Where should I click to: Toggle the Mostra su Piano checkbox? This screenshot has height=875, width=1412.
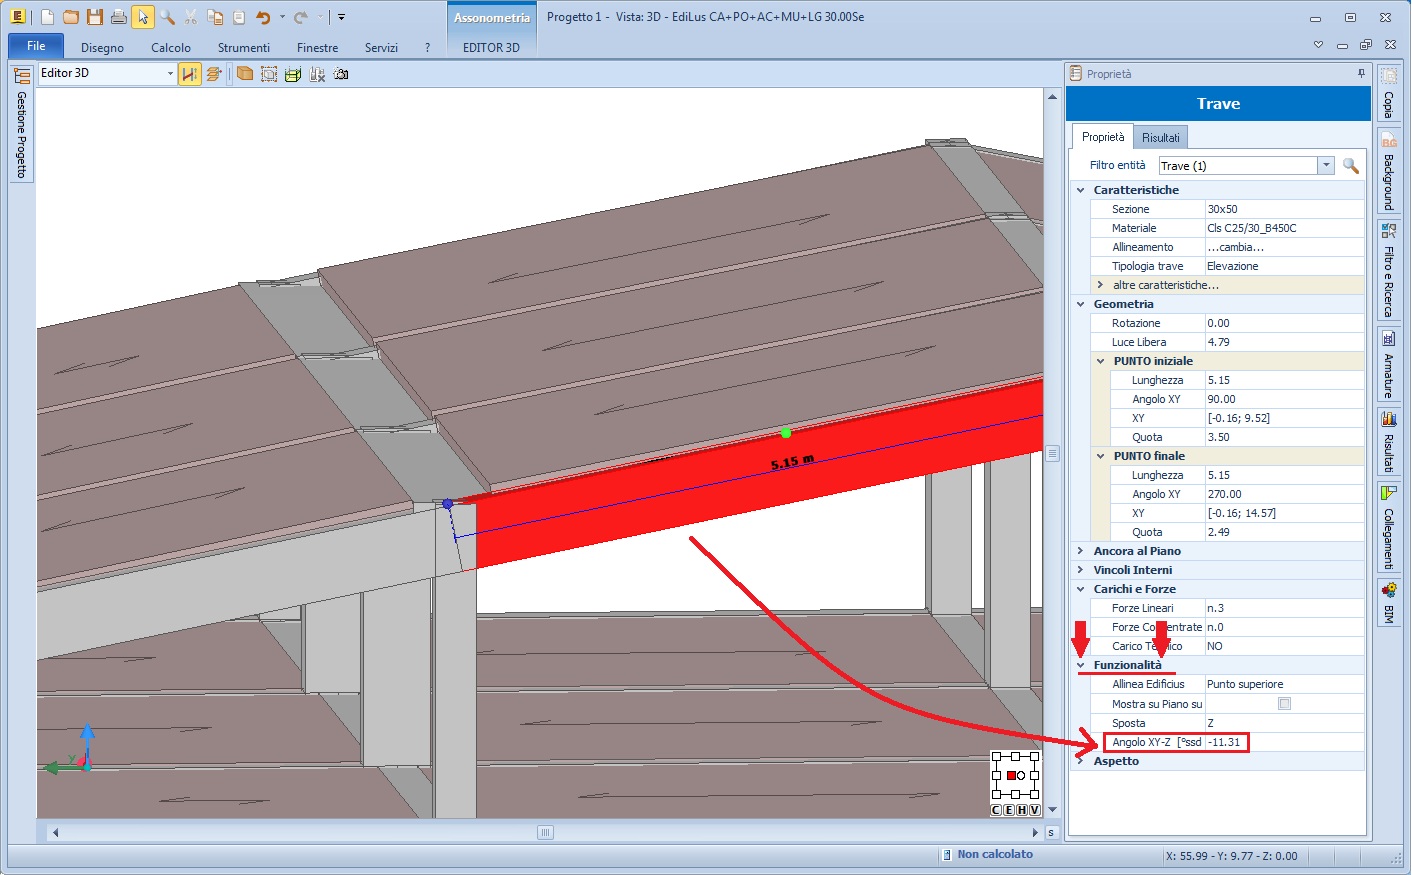1284,704
